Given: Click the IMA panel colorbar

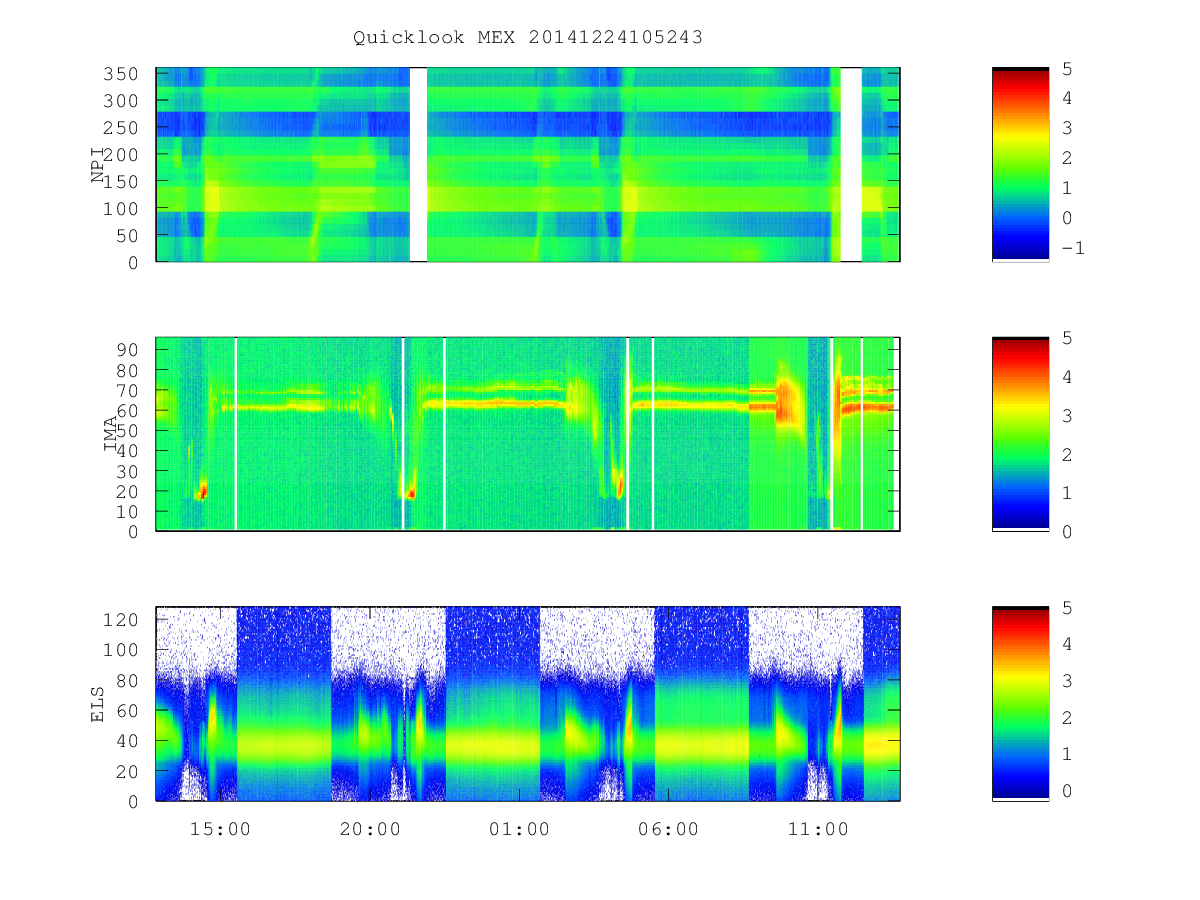Looking at the screenshot, I should 1020,434.
